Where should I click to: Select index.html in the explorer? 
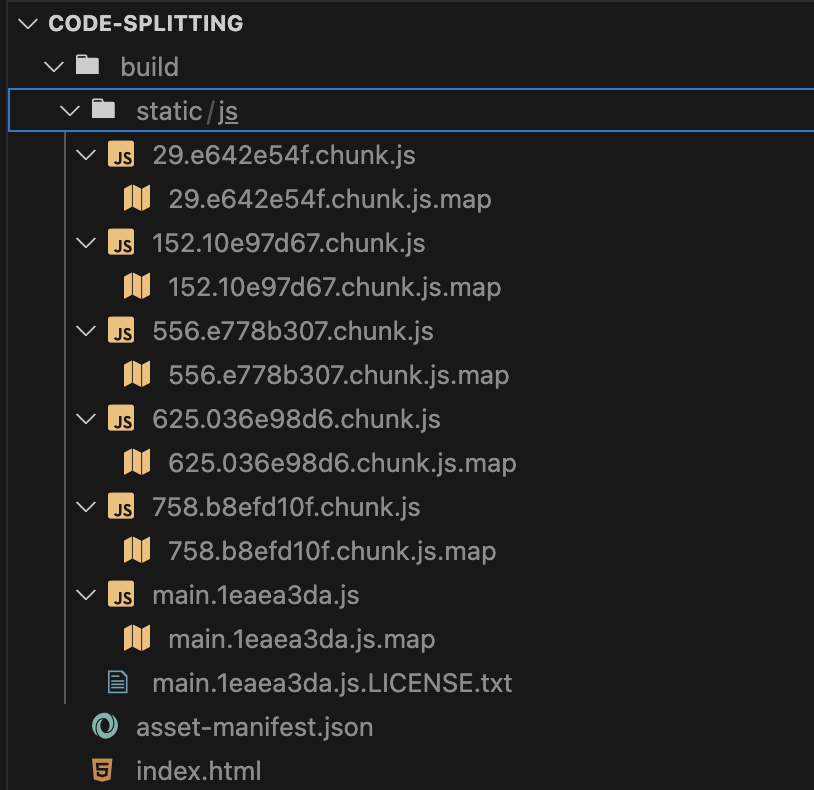pyautogui.click(x=198, y=770)
